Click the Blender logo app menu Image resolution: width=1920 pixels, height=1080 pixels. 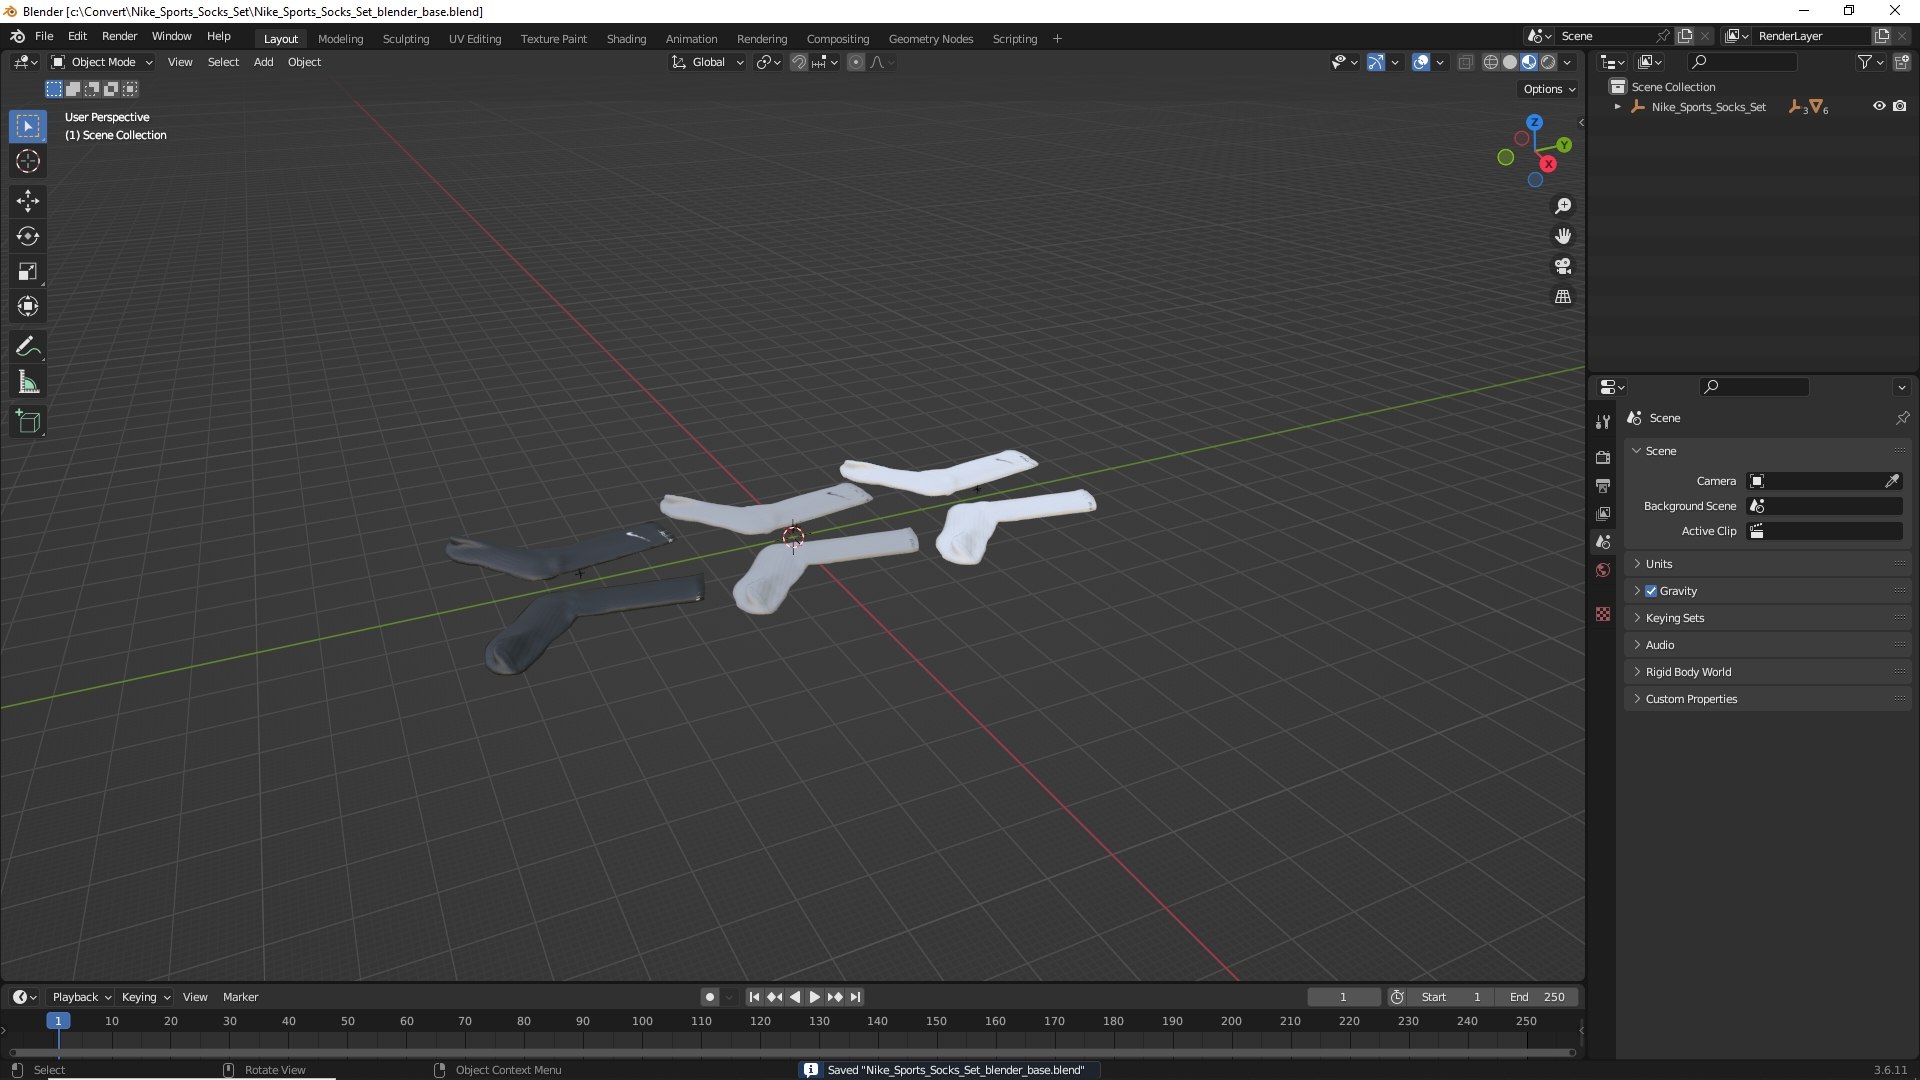click(x=17, y=36)
